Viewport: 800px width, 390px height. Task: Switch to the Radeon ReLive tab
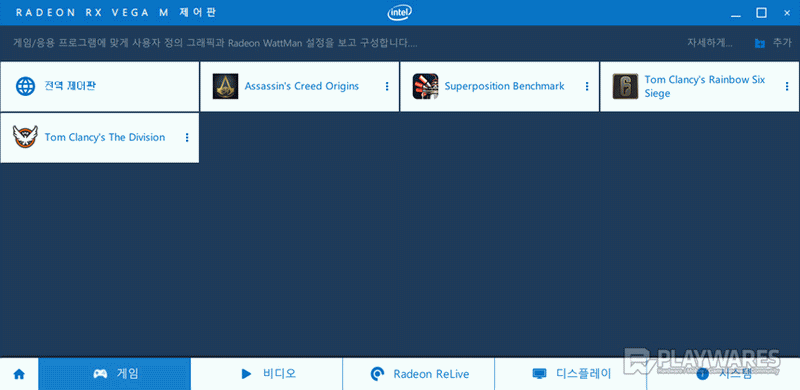[x=418, y=374]
